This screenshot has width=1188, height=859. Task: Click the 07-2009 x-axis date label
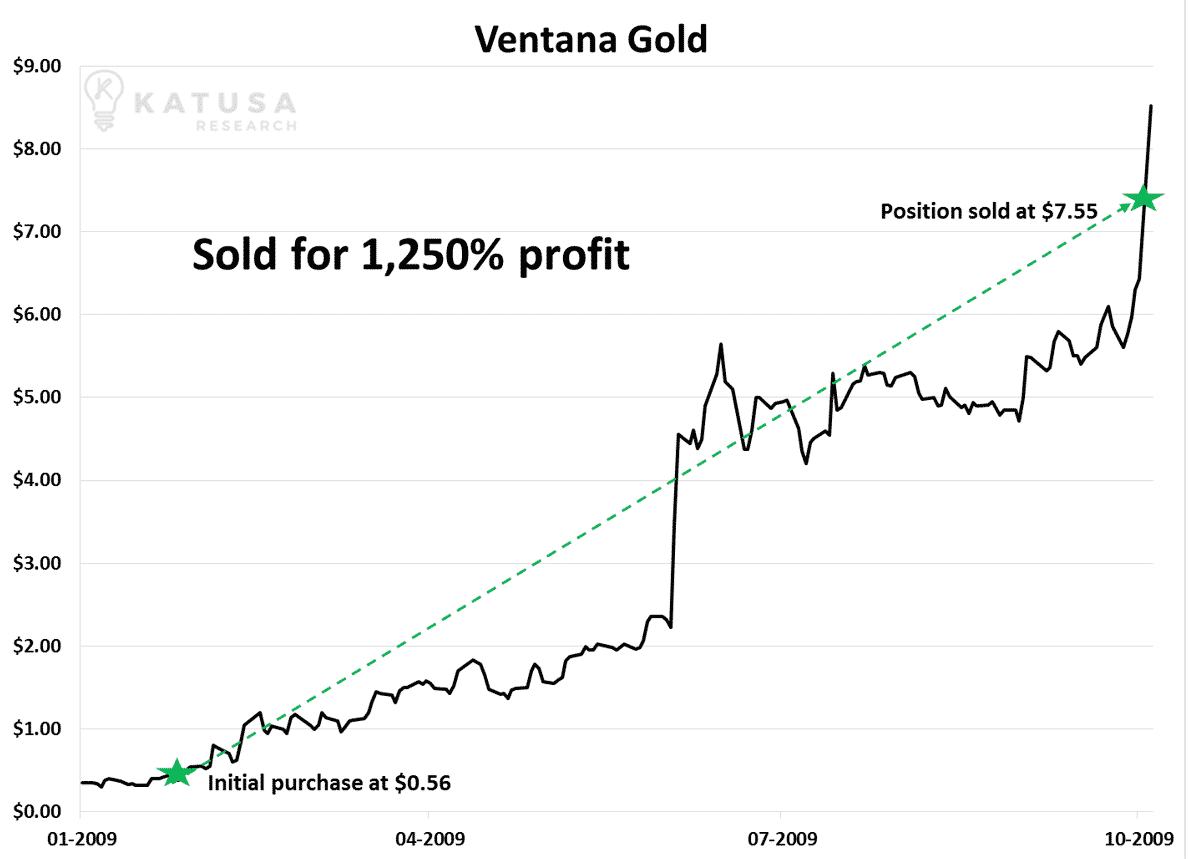(783, 839)
